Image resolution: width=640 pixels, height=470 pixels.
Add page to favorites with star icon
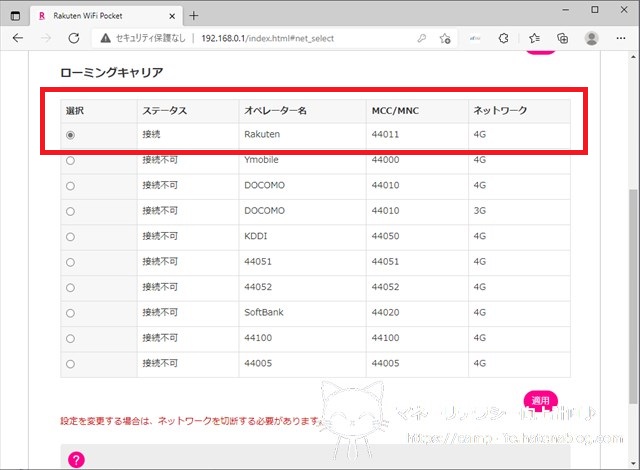pyautogui.click(x=445, y=38)
